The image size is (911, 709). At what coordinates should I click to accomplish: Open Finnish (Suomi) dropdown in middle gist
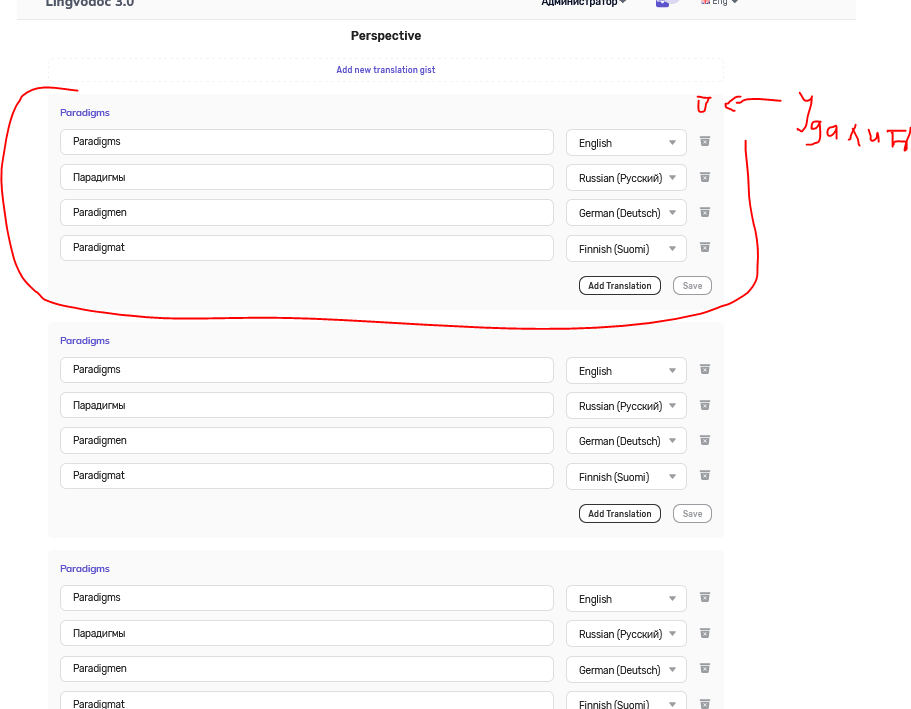pyautogui.click(x=626, y=477)
